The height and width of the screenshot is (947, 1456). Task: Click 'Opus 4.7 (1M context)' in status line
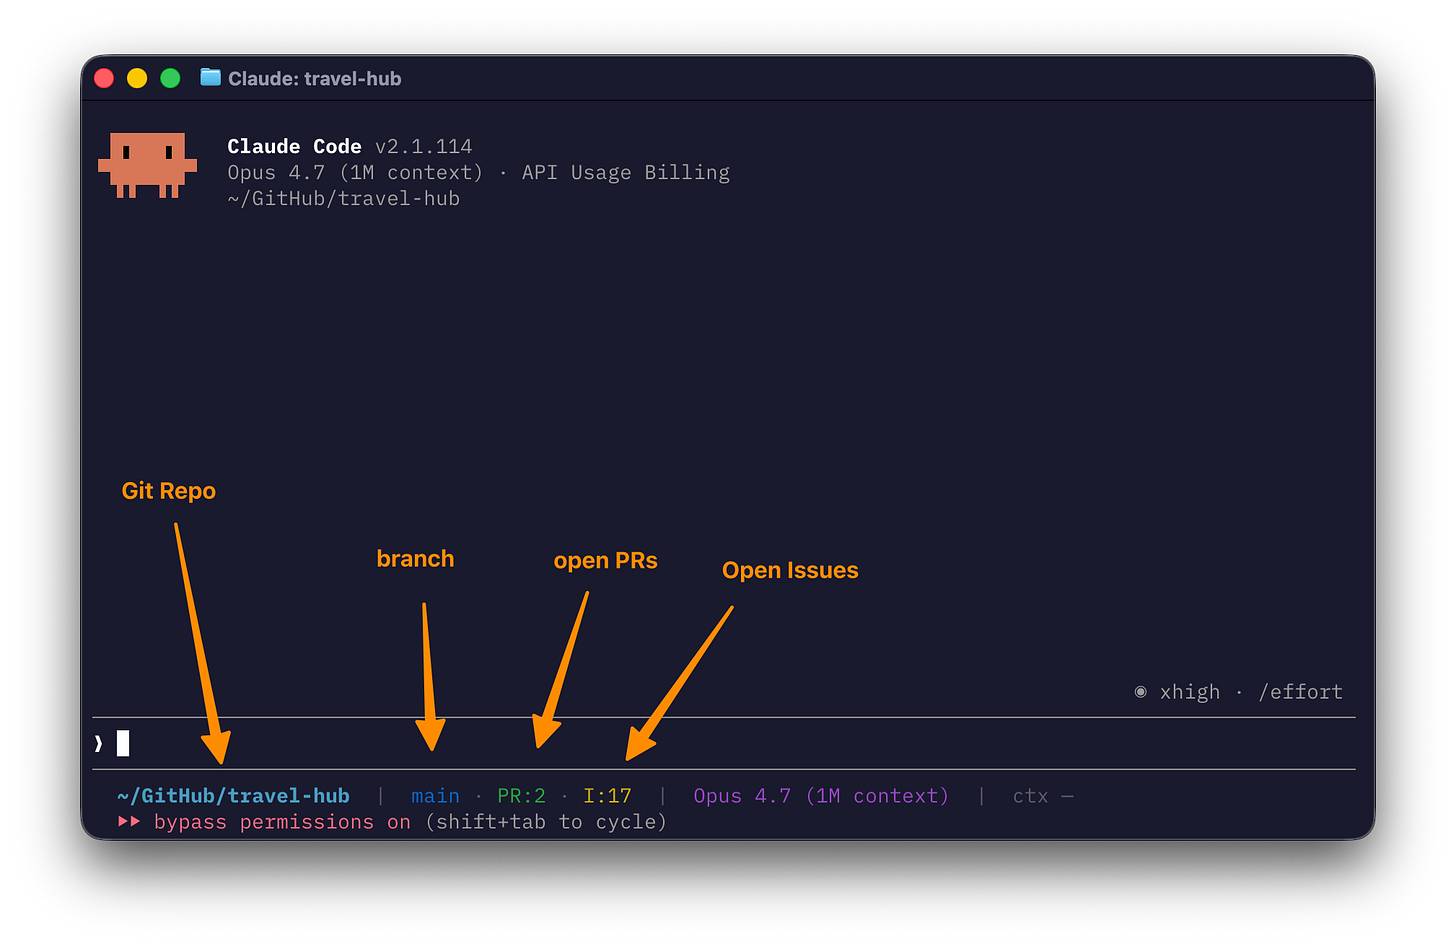821,796
